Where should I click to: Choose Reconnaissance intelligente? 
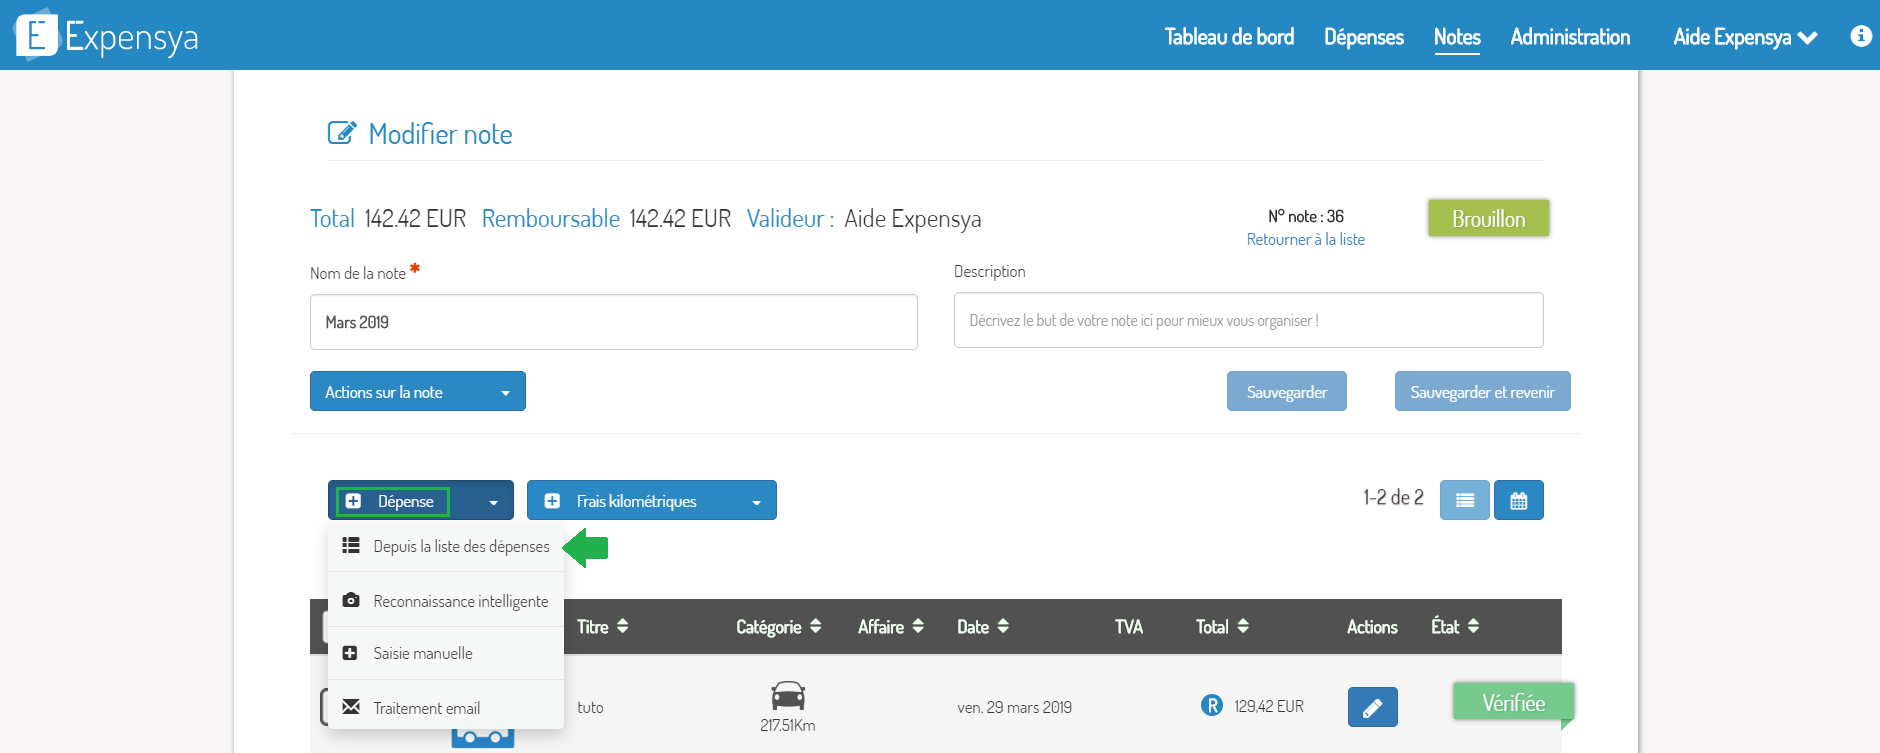[446, 600]
